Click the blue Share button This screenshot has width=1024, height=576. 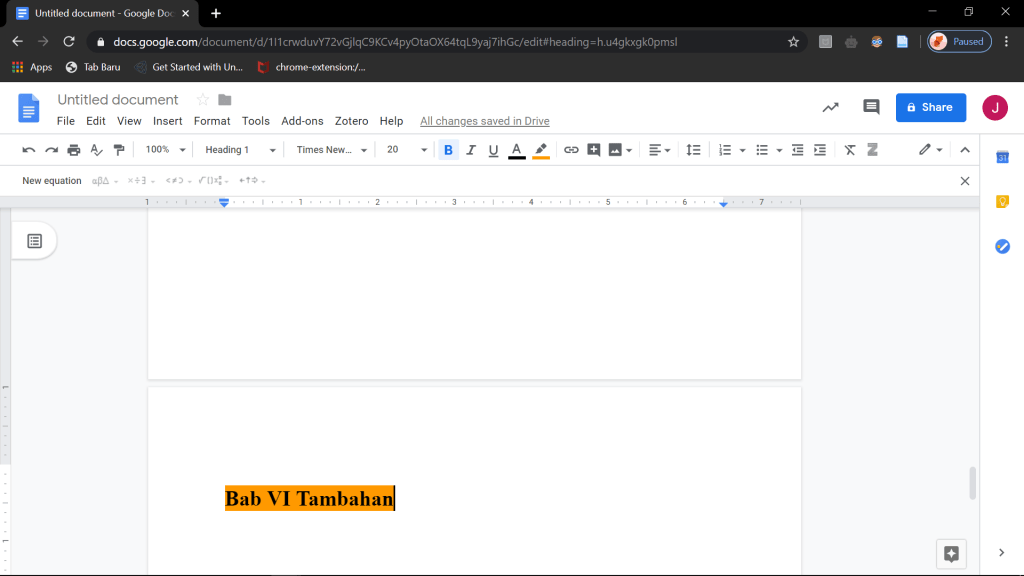(930, 107)
